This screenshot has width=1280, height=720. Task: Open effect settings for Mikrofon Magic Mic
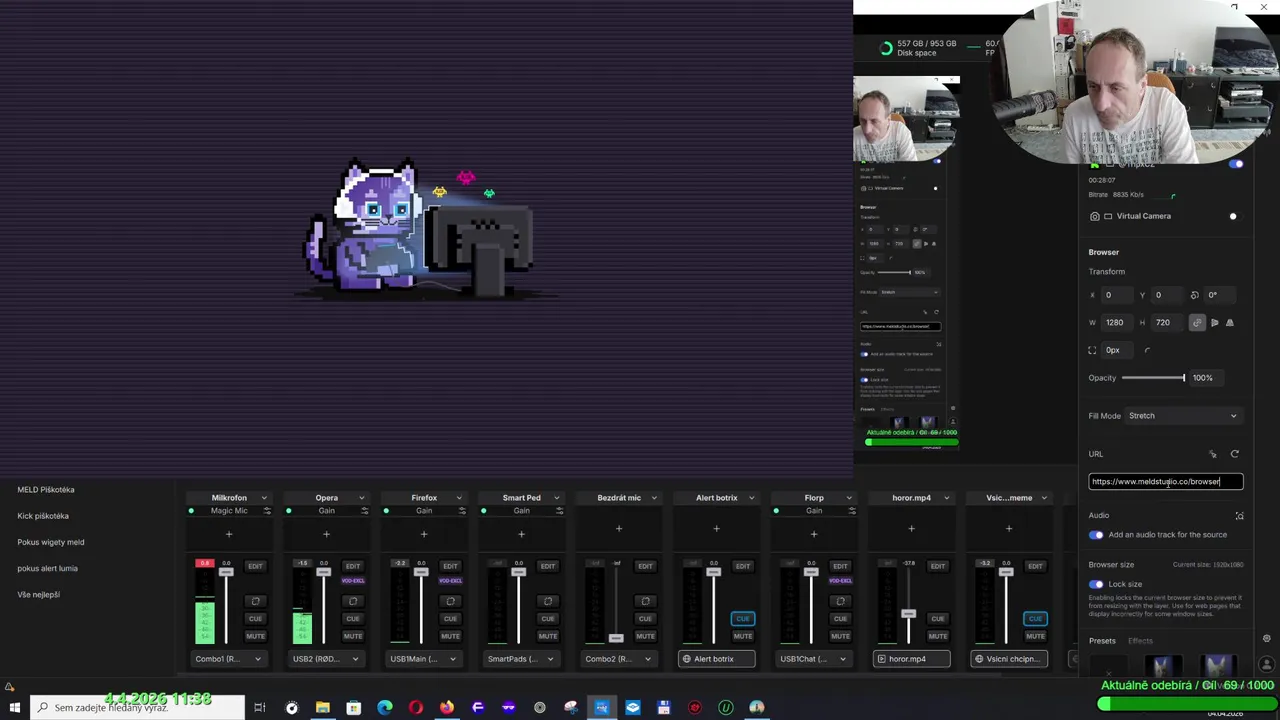(267, 511)
